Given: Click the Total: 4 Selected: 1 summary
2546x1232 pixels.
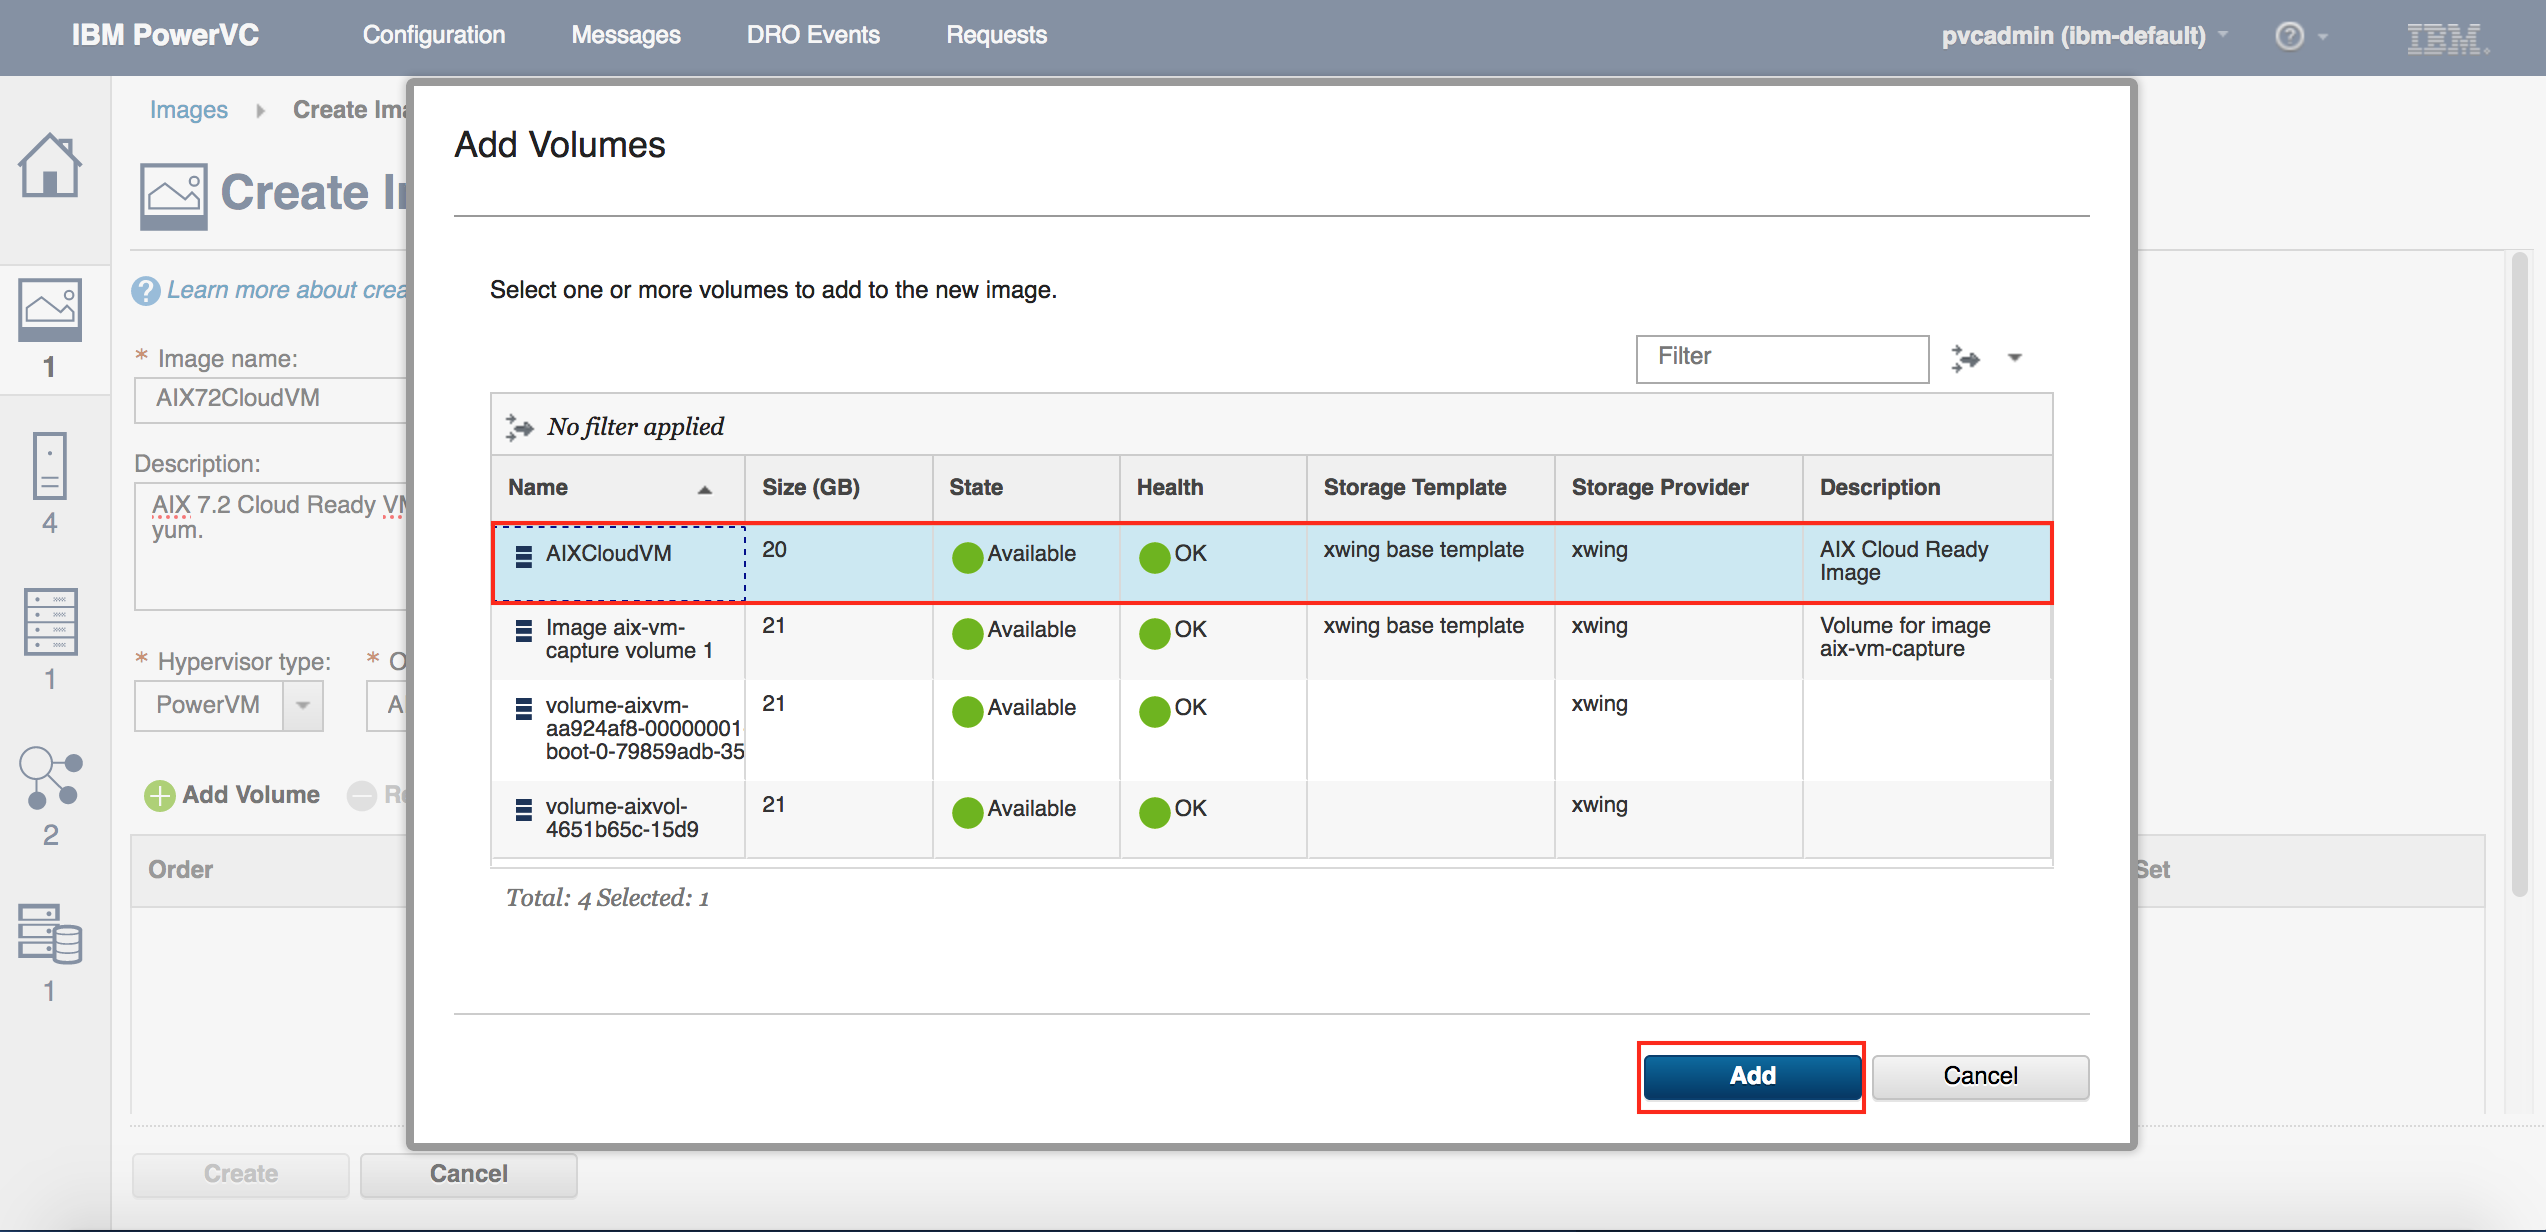Looking at the screenshot, I should [x=607, y=899].
